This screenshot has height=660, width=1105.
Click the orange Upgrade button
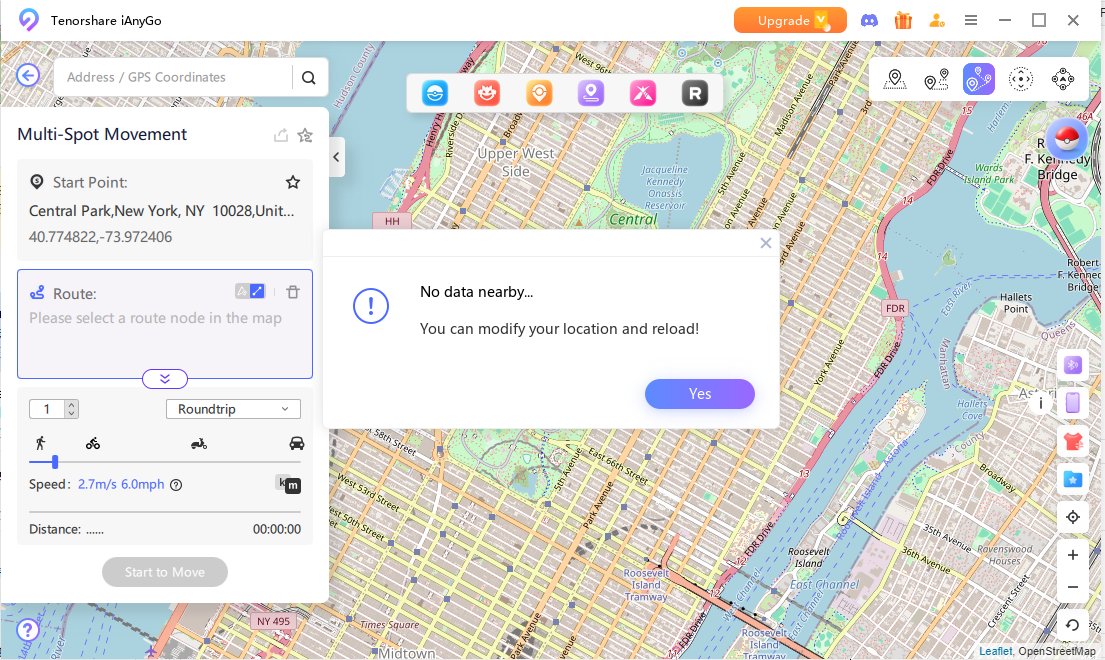click(x=789, y=20)
